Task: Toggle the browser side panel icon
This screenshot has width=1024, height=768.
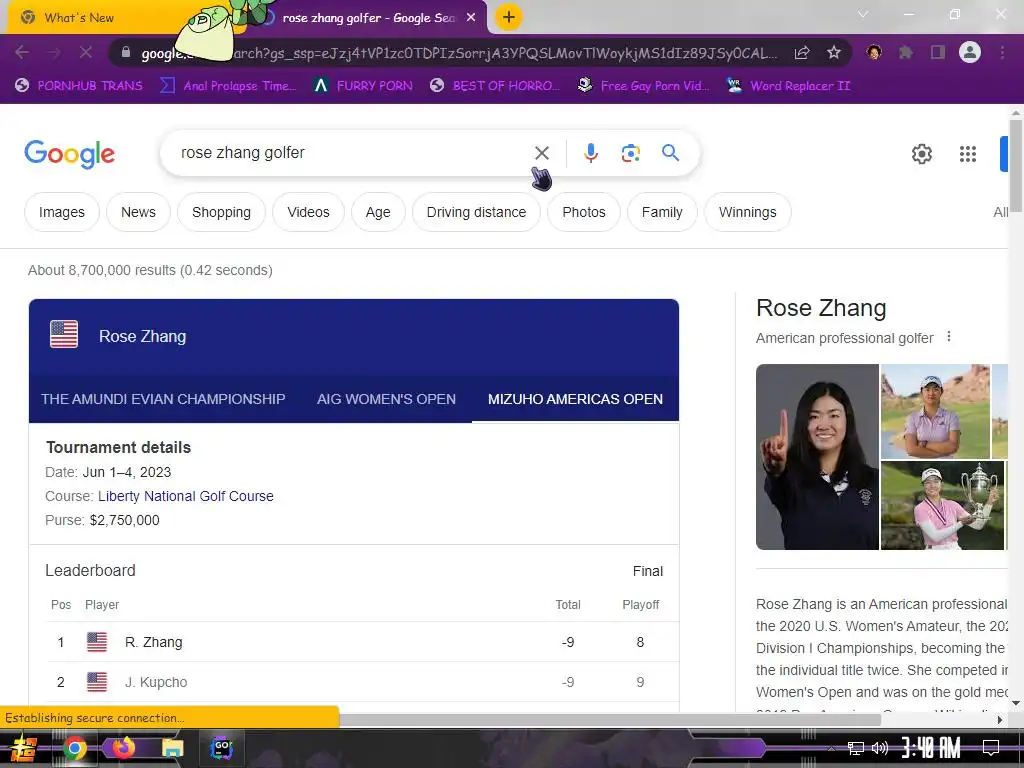Action: tap(938, 52)
